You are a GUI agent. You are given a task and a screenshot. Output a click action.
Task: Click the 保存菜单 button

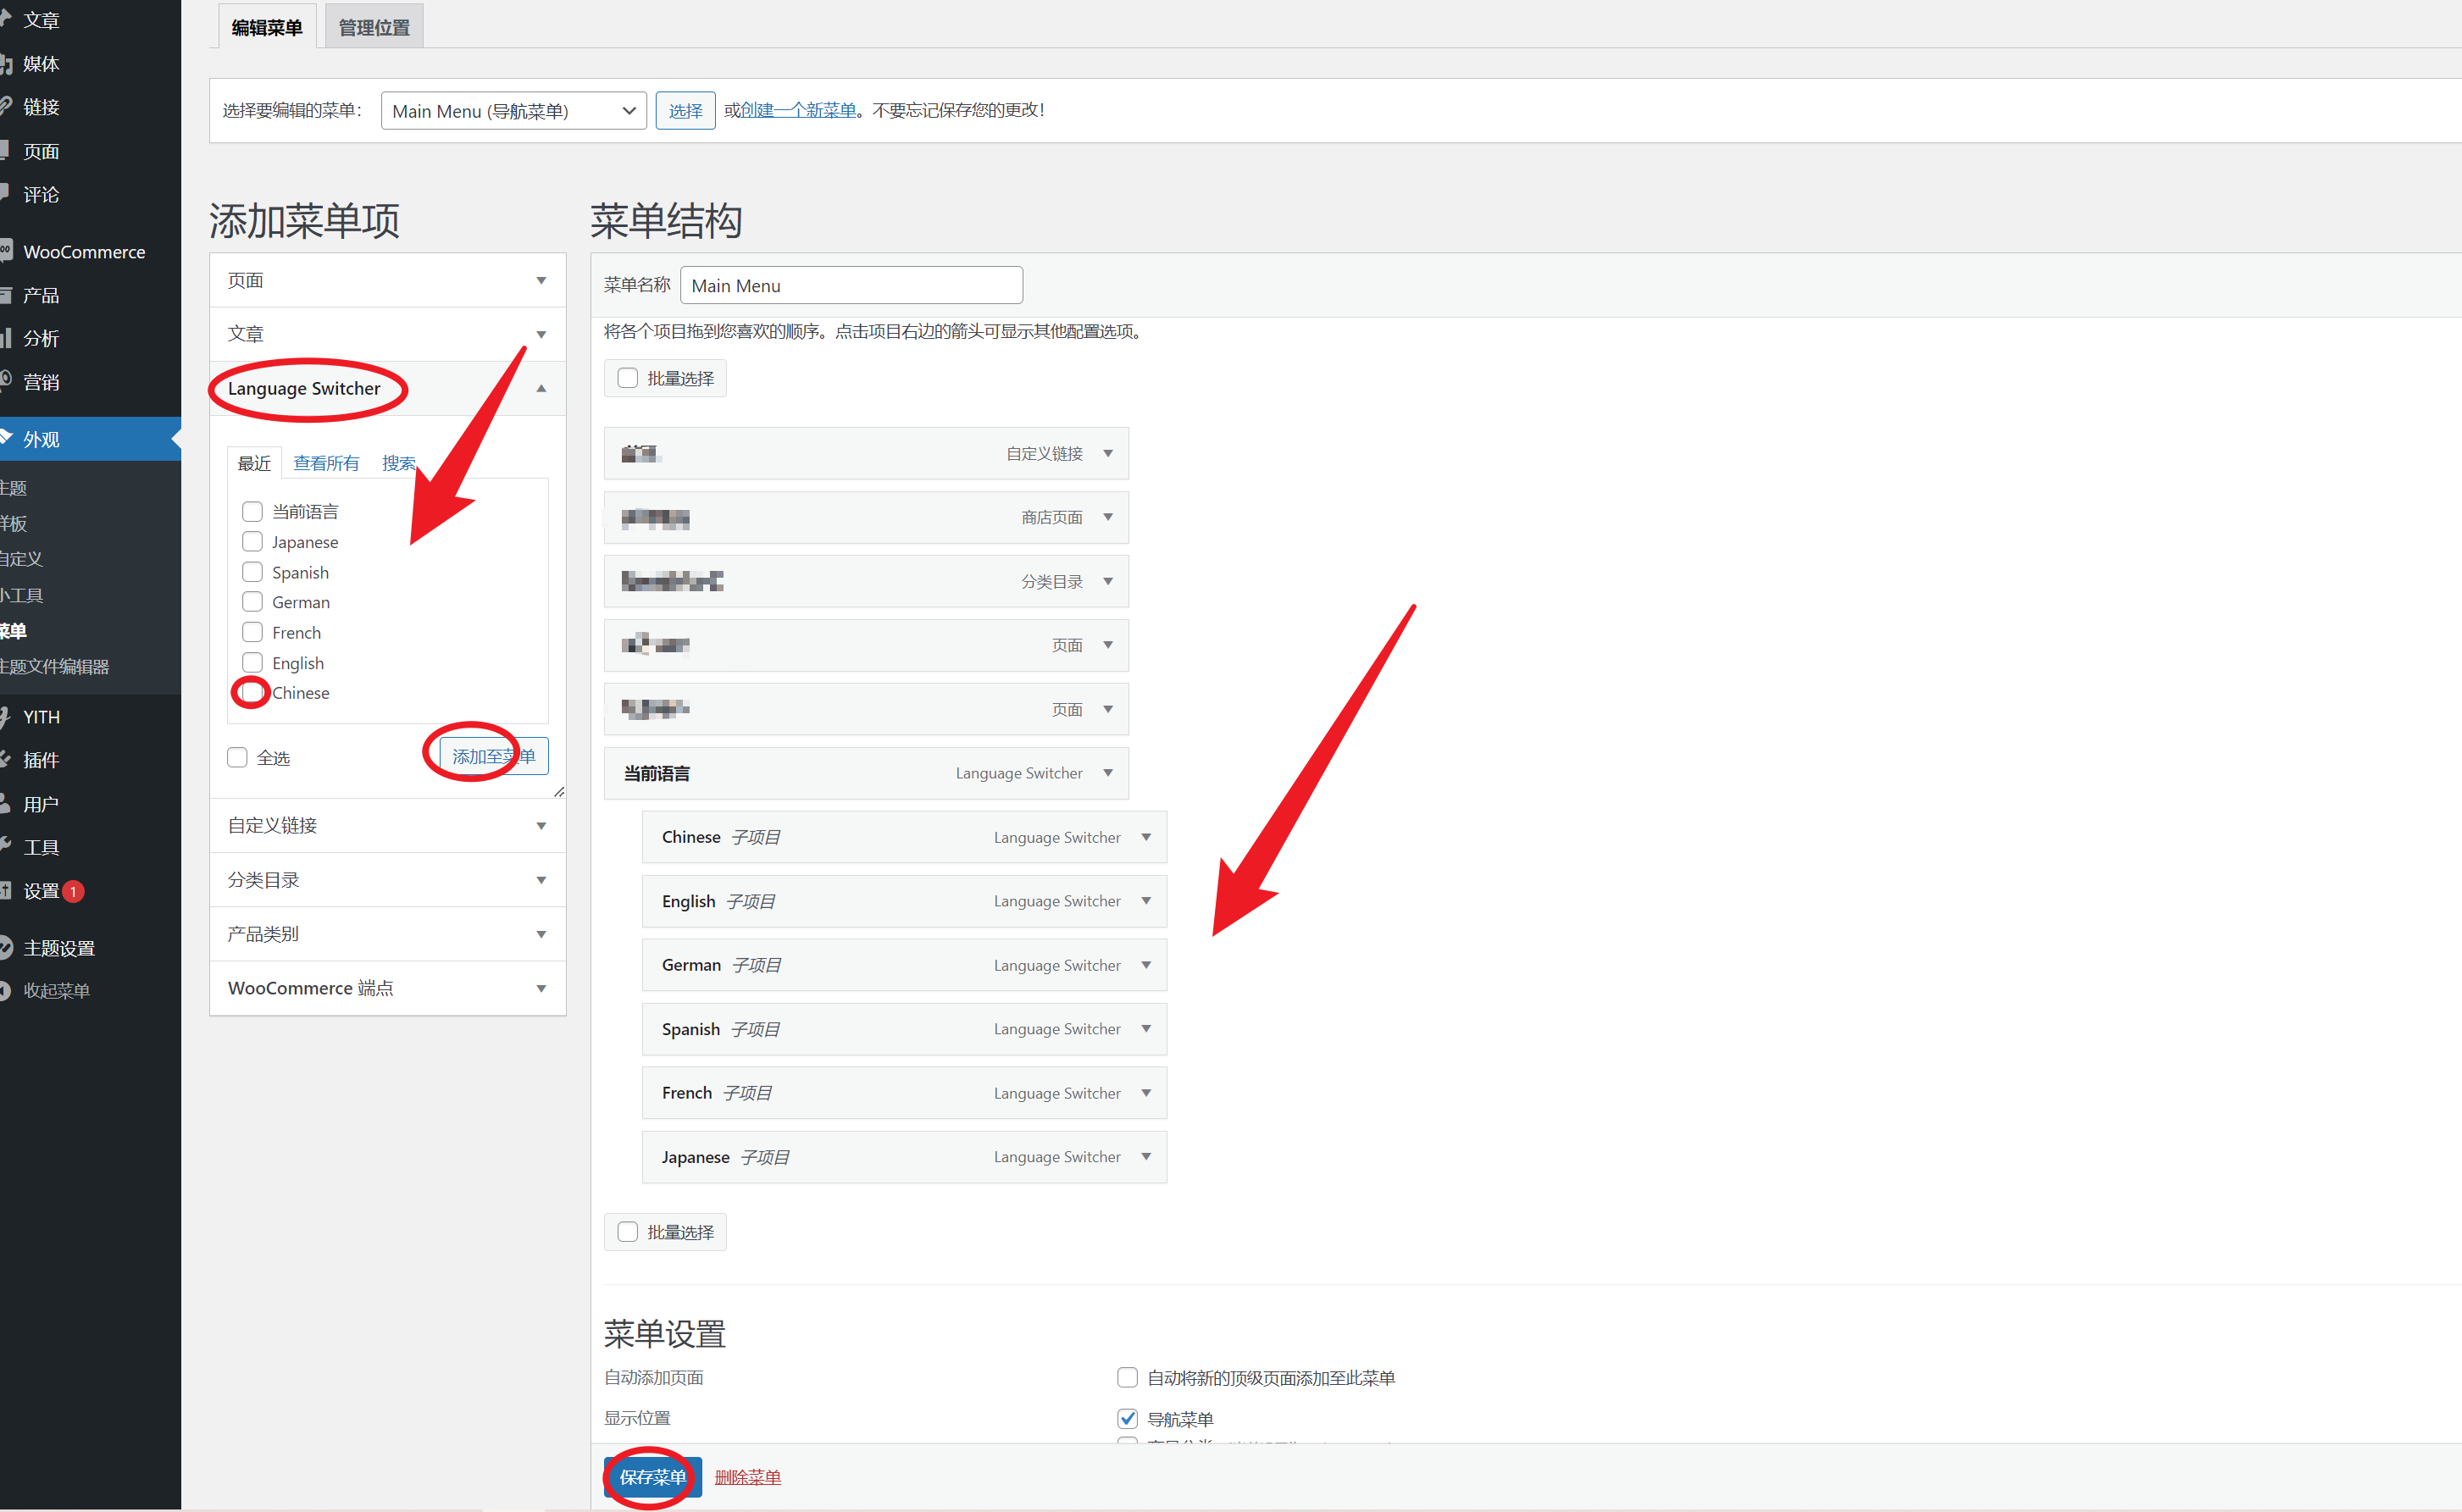point(651,1476)
